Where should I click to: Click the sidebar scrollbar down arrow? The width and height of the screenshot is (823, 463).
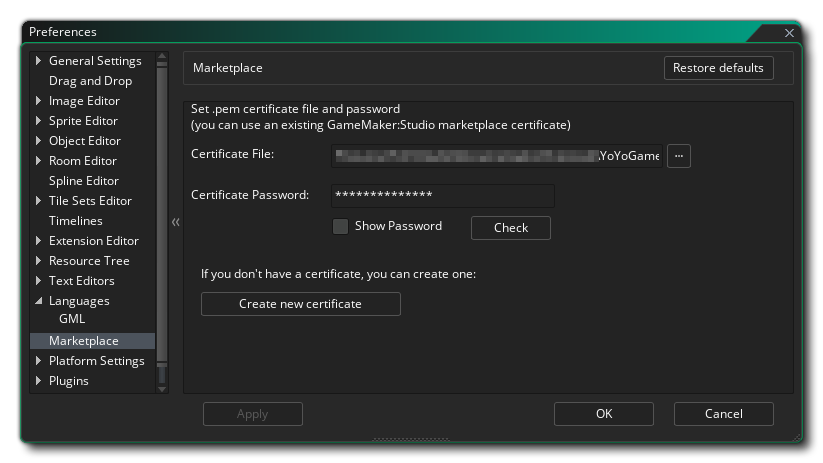163,388
